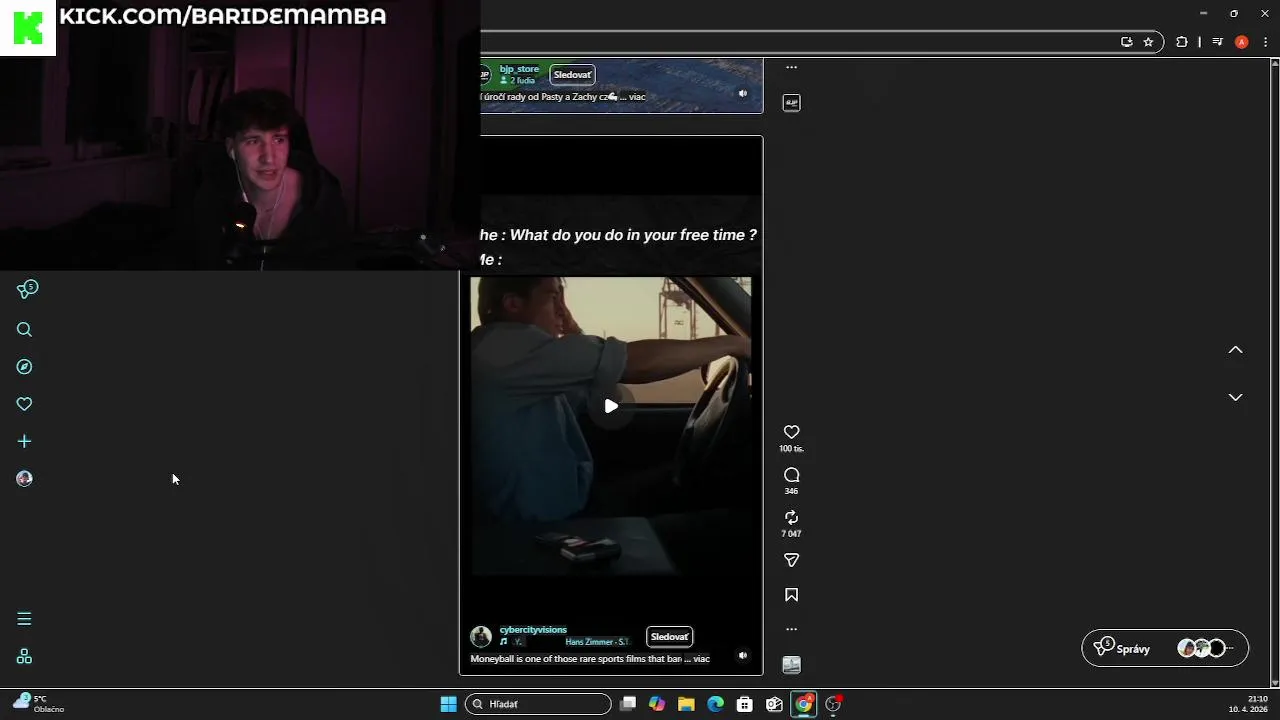Image resolution: width=1280 pixels, height=720 pixels.
Task: Open Správy messages floating button
Action: pyautogui.click(x=1165, y=648)
